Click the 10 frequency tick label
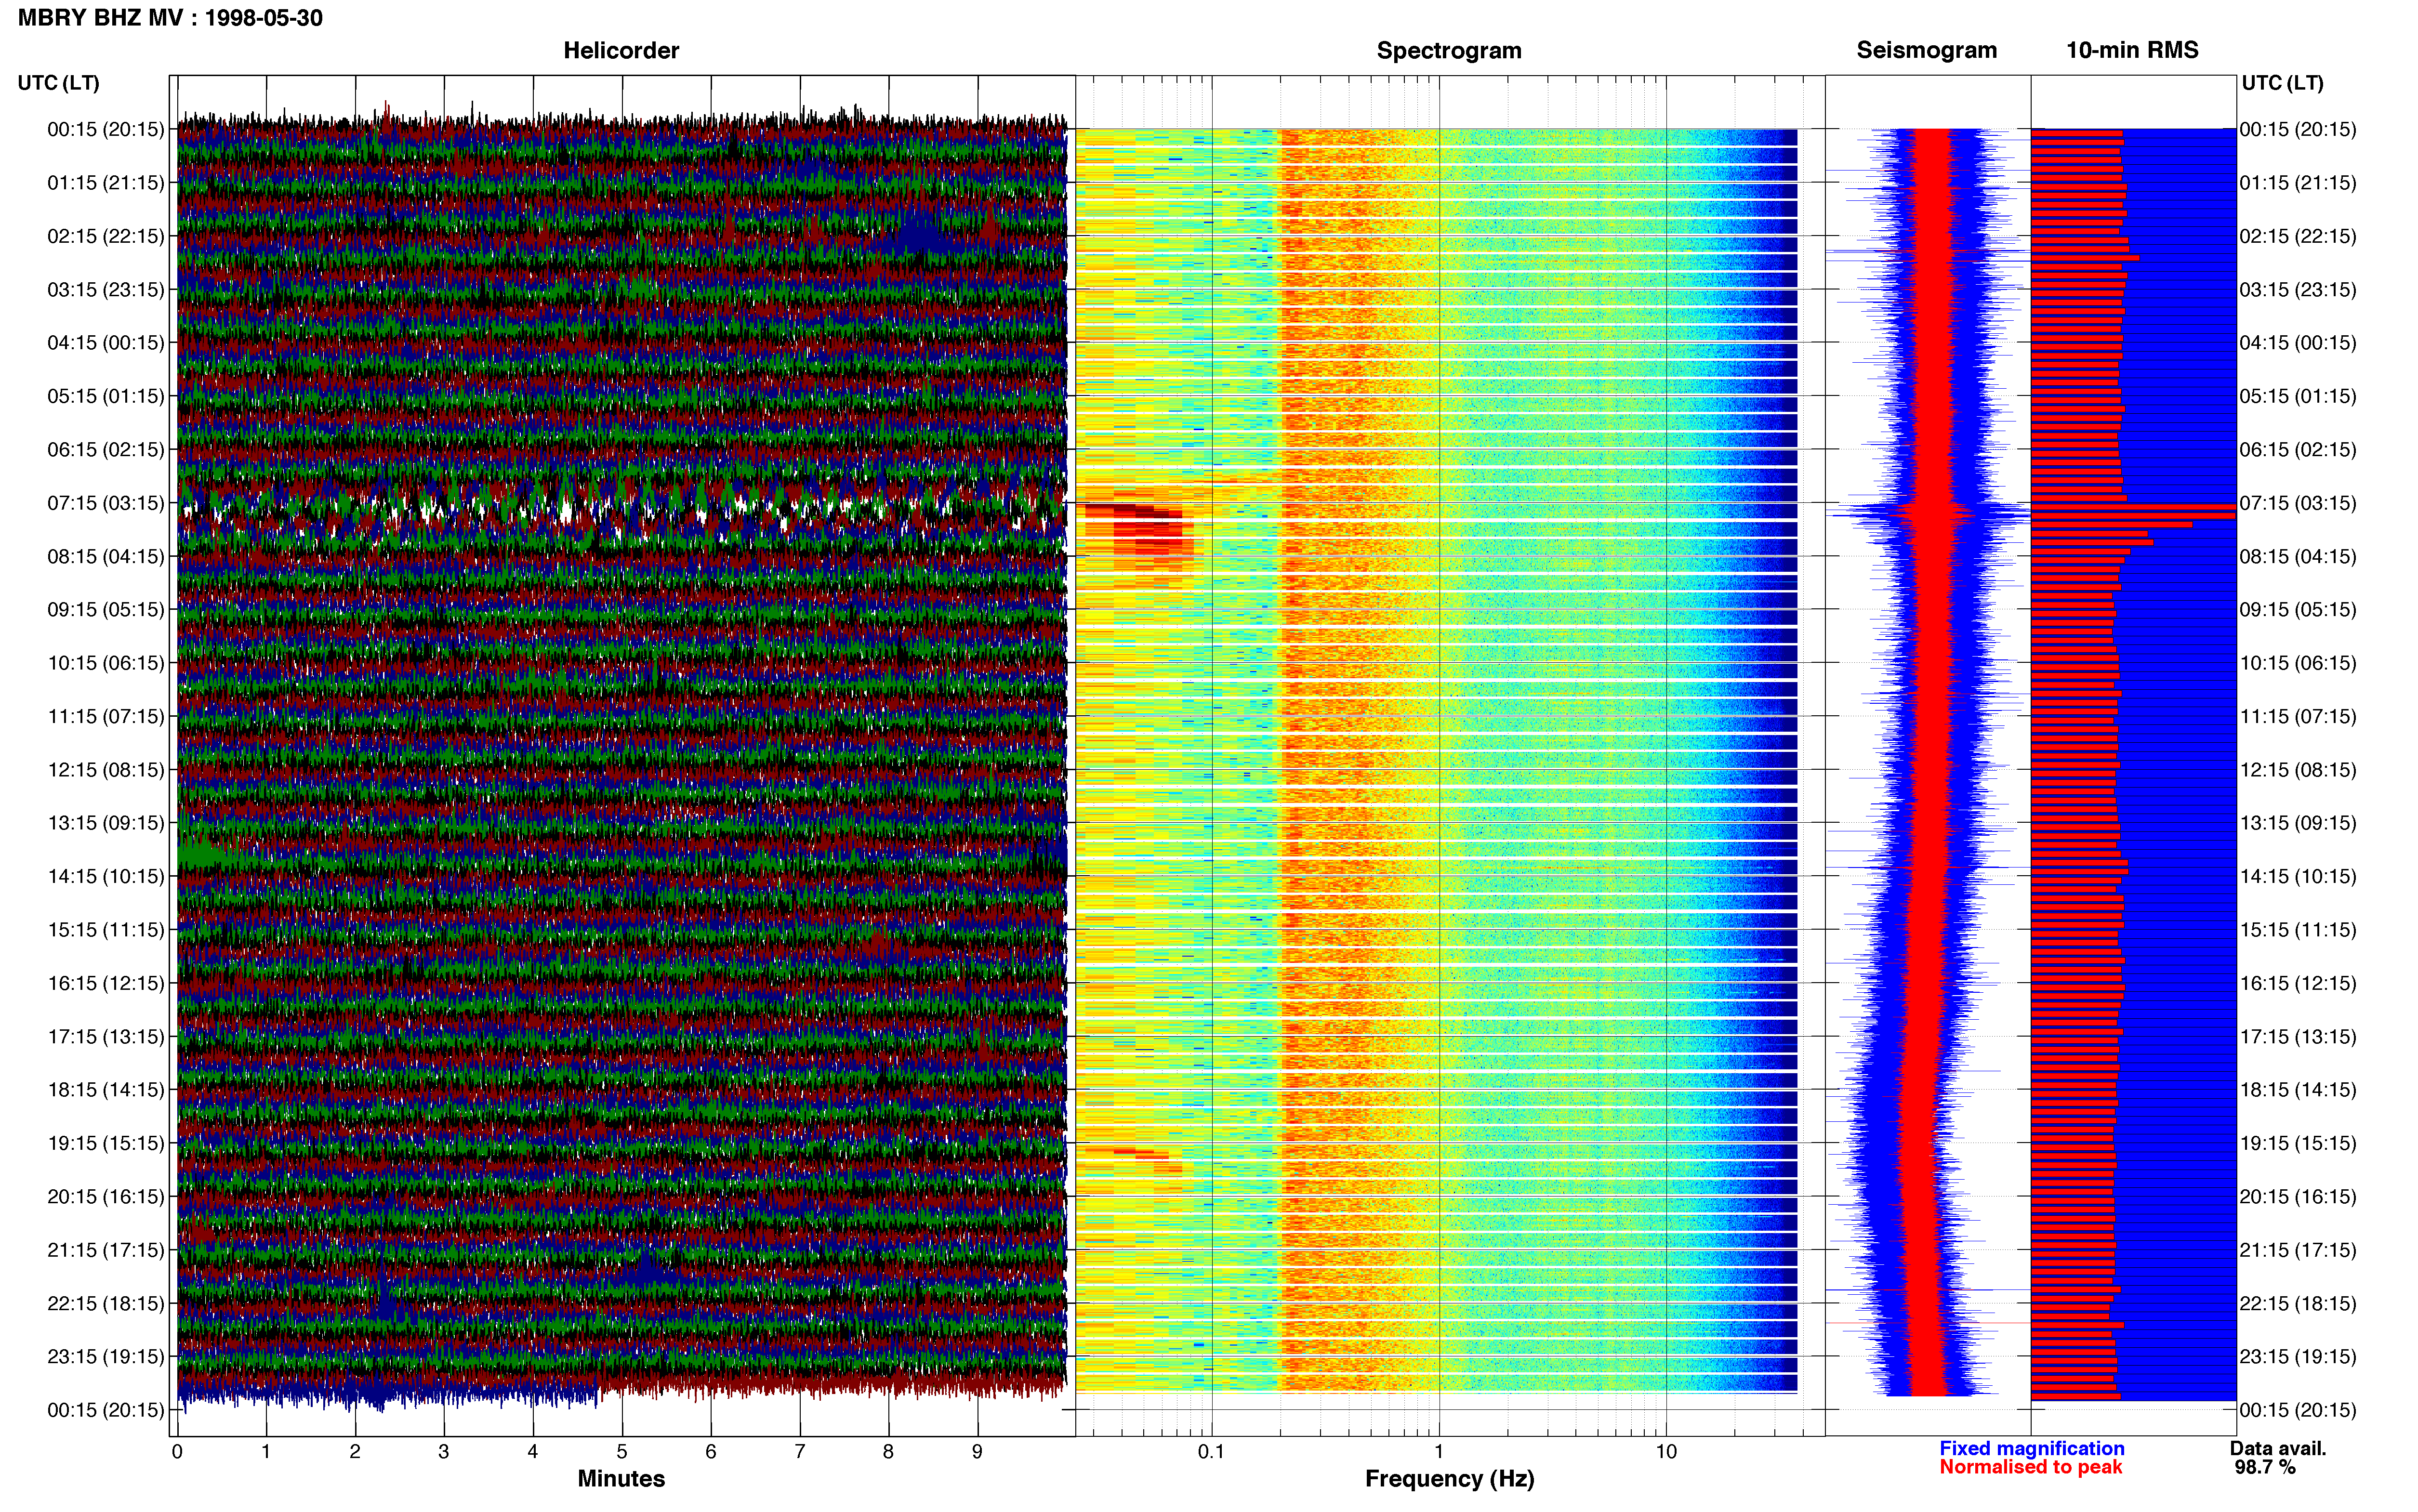This screenshot has width=2418, height=1512. point(1666,1452)
